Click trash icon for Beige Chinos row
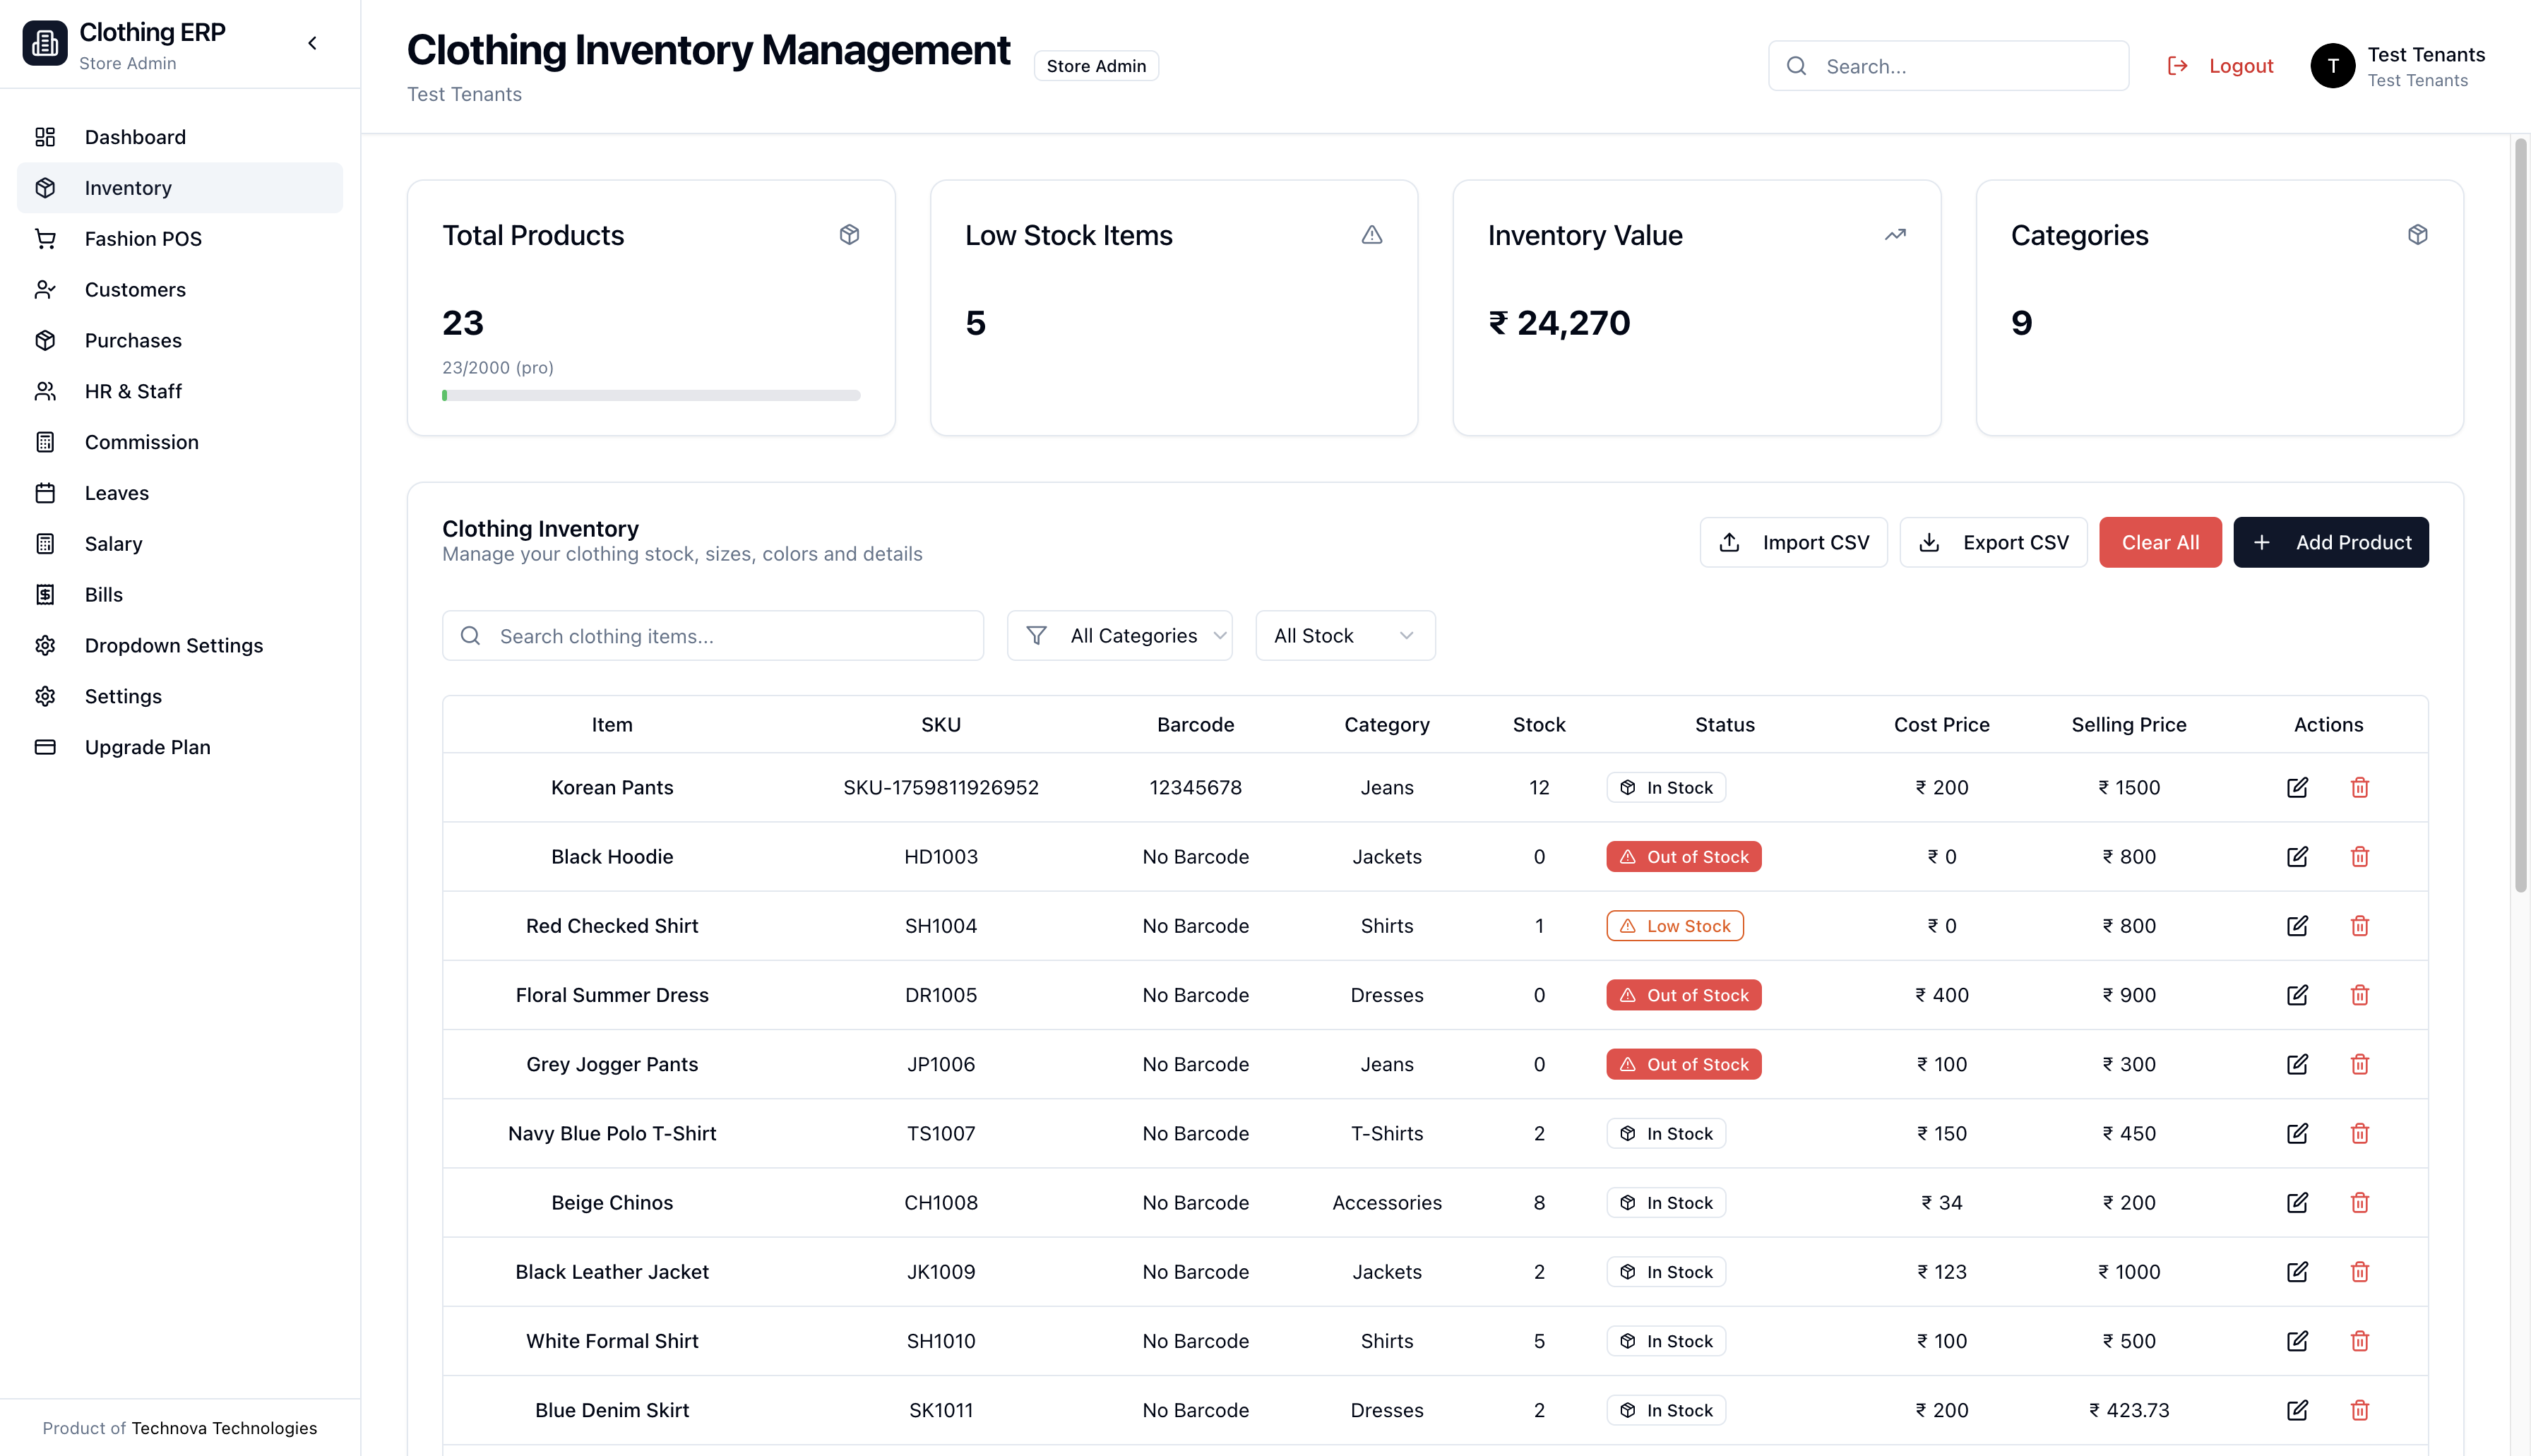This screenshot has height=1456, width=2531. click(2359, 1203)
